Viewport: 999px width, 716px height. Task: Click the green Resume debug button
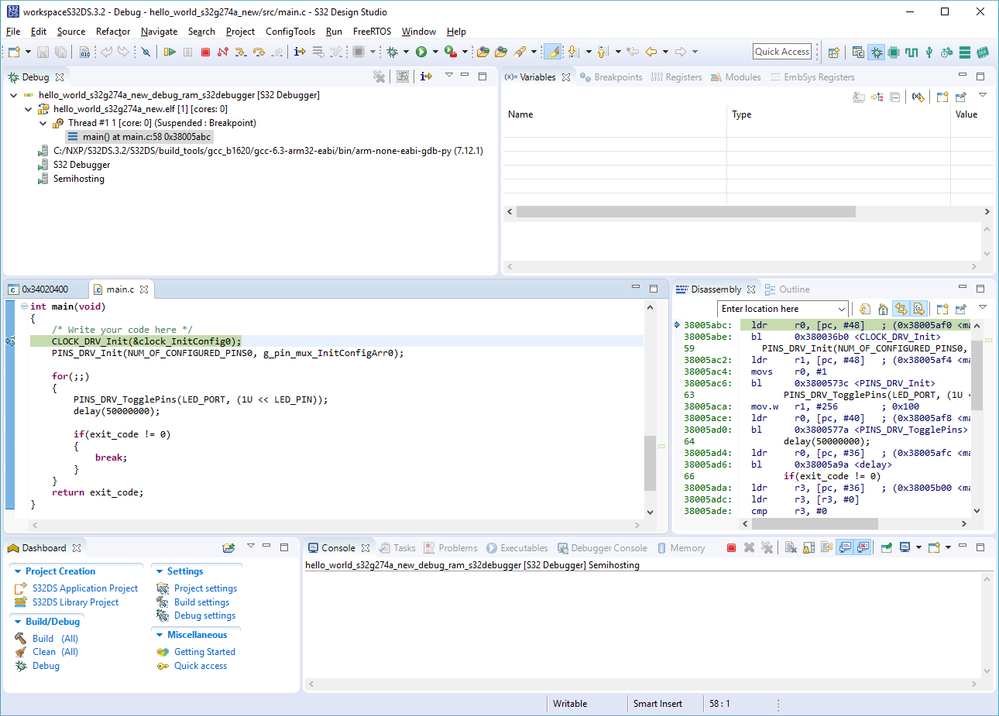169,52
